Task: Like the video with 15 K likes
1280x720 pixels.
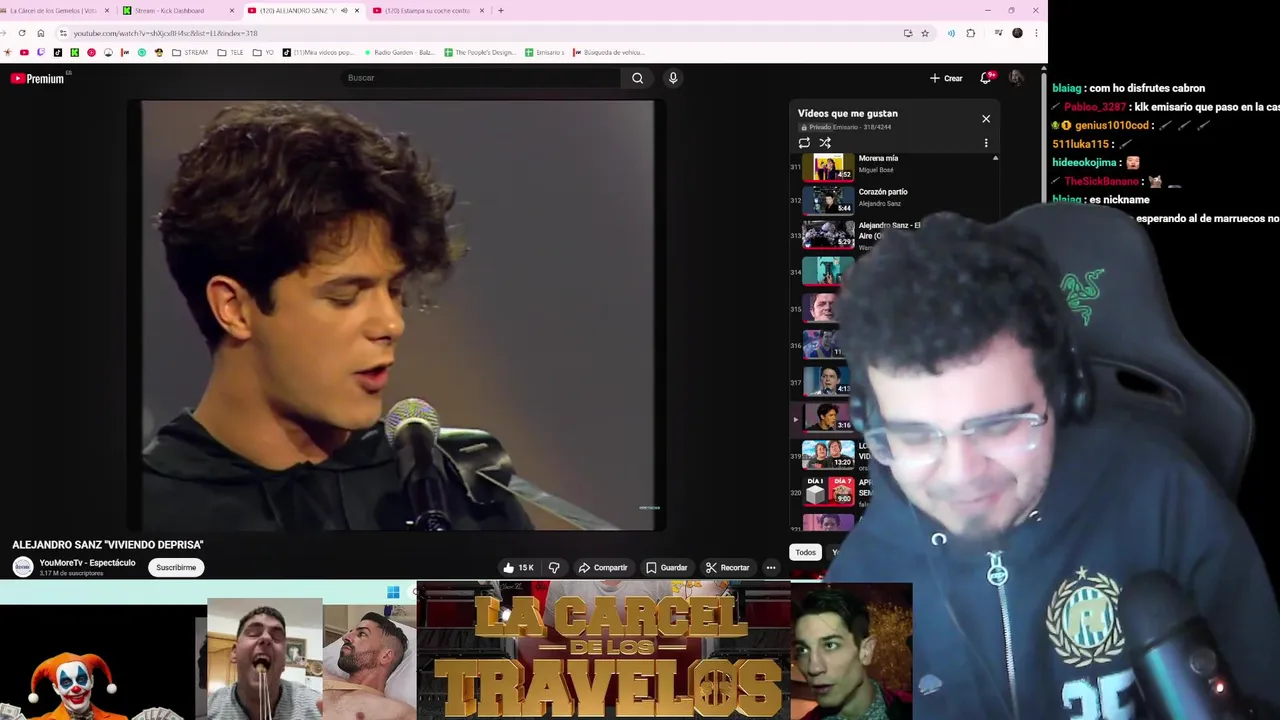Action: (518, 567)
